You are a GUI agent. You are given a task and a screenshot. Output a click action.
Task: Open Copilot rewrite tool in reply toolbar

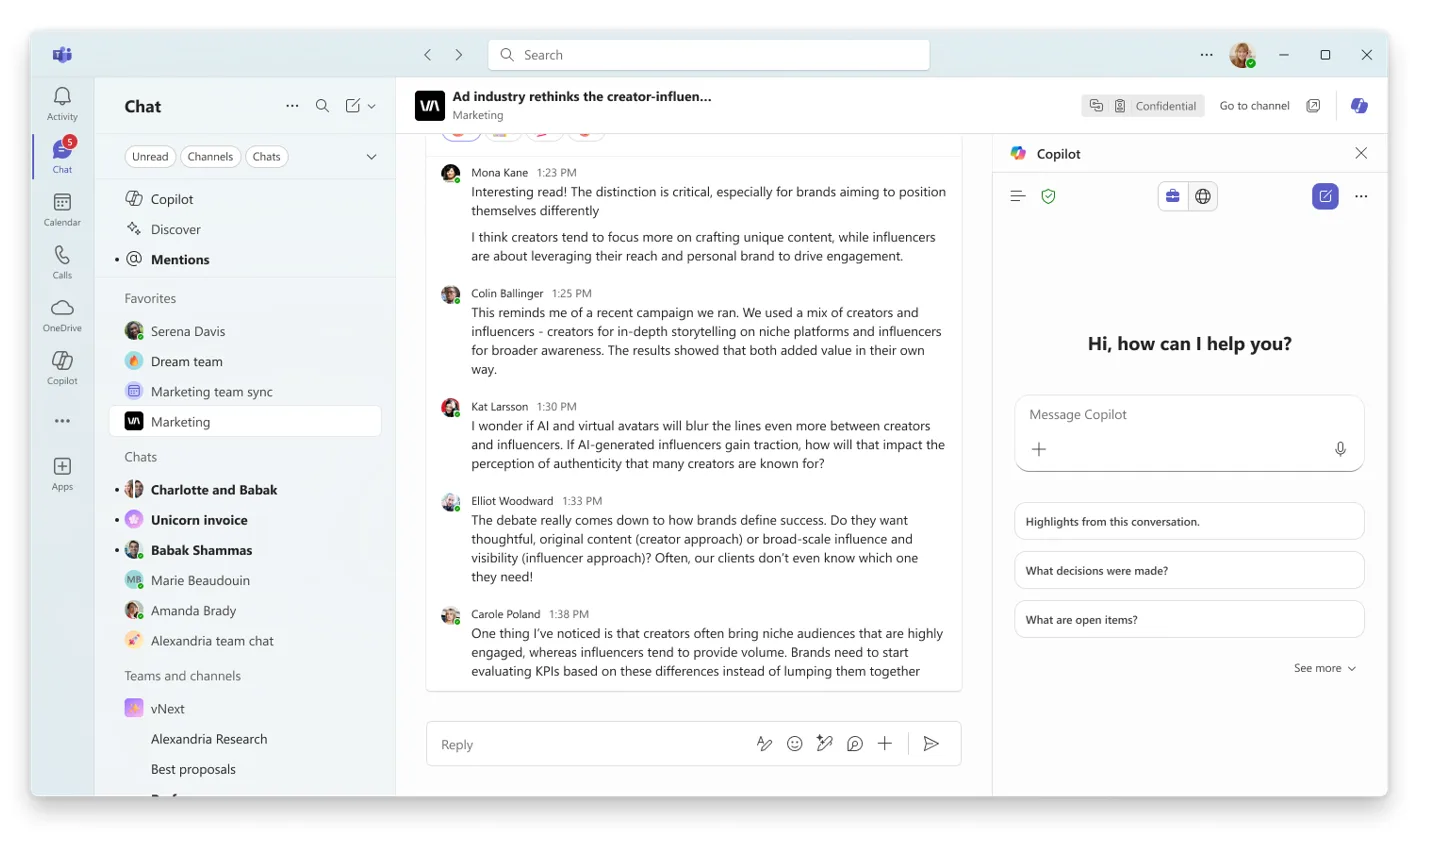click(824, 743)
